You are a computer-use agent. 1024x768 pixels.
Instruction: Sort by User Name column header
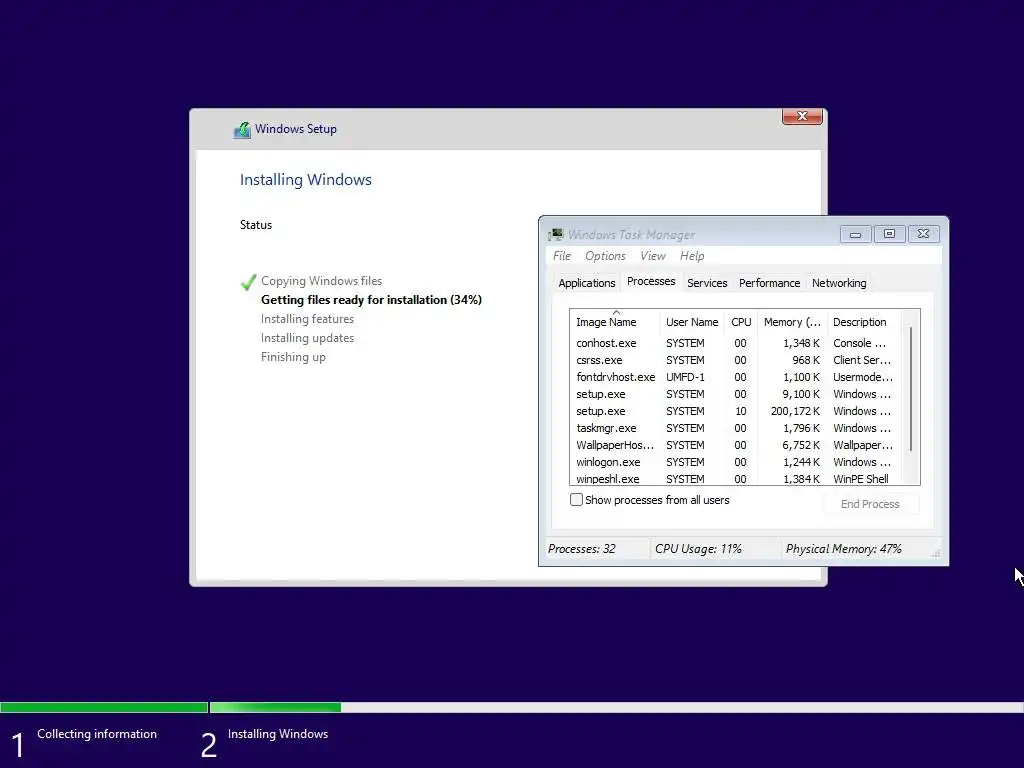coord(692,322)
